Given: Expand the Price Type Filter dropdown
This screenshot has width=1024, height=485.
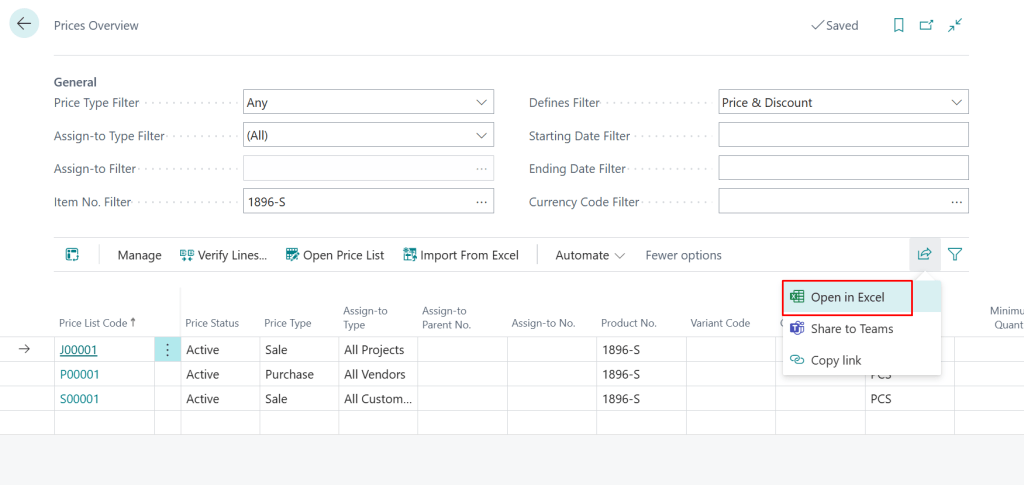Looking at the screenshot, I should click(481, 102).
